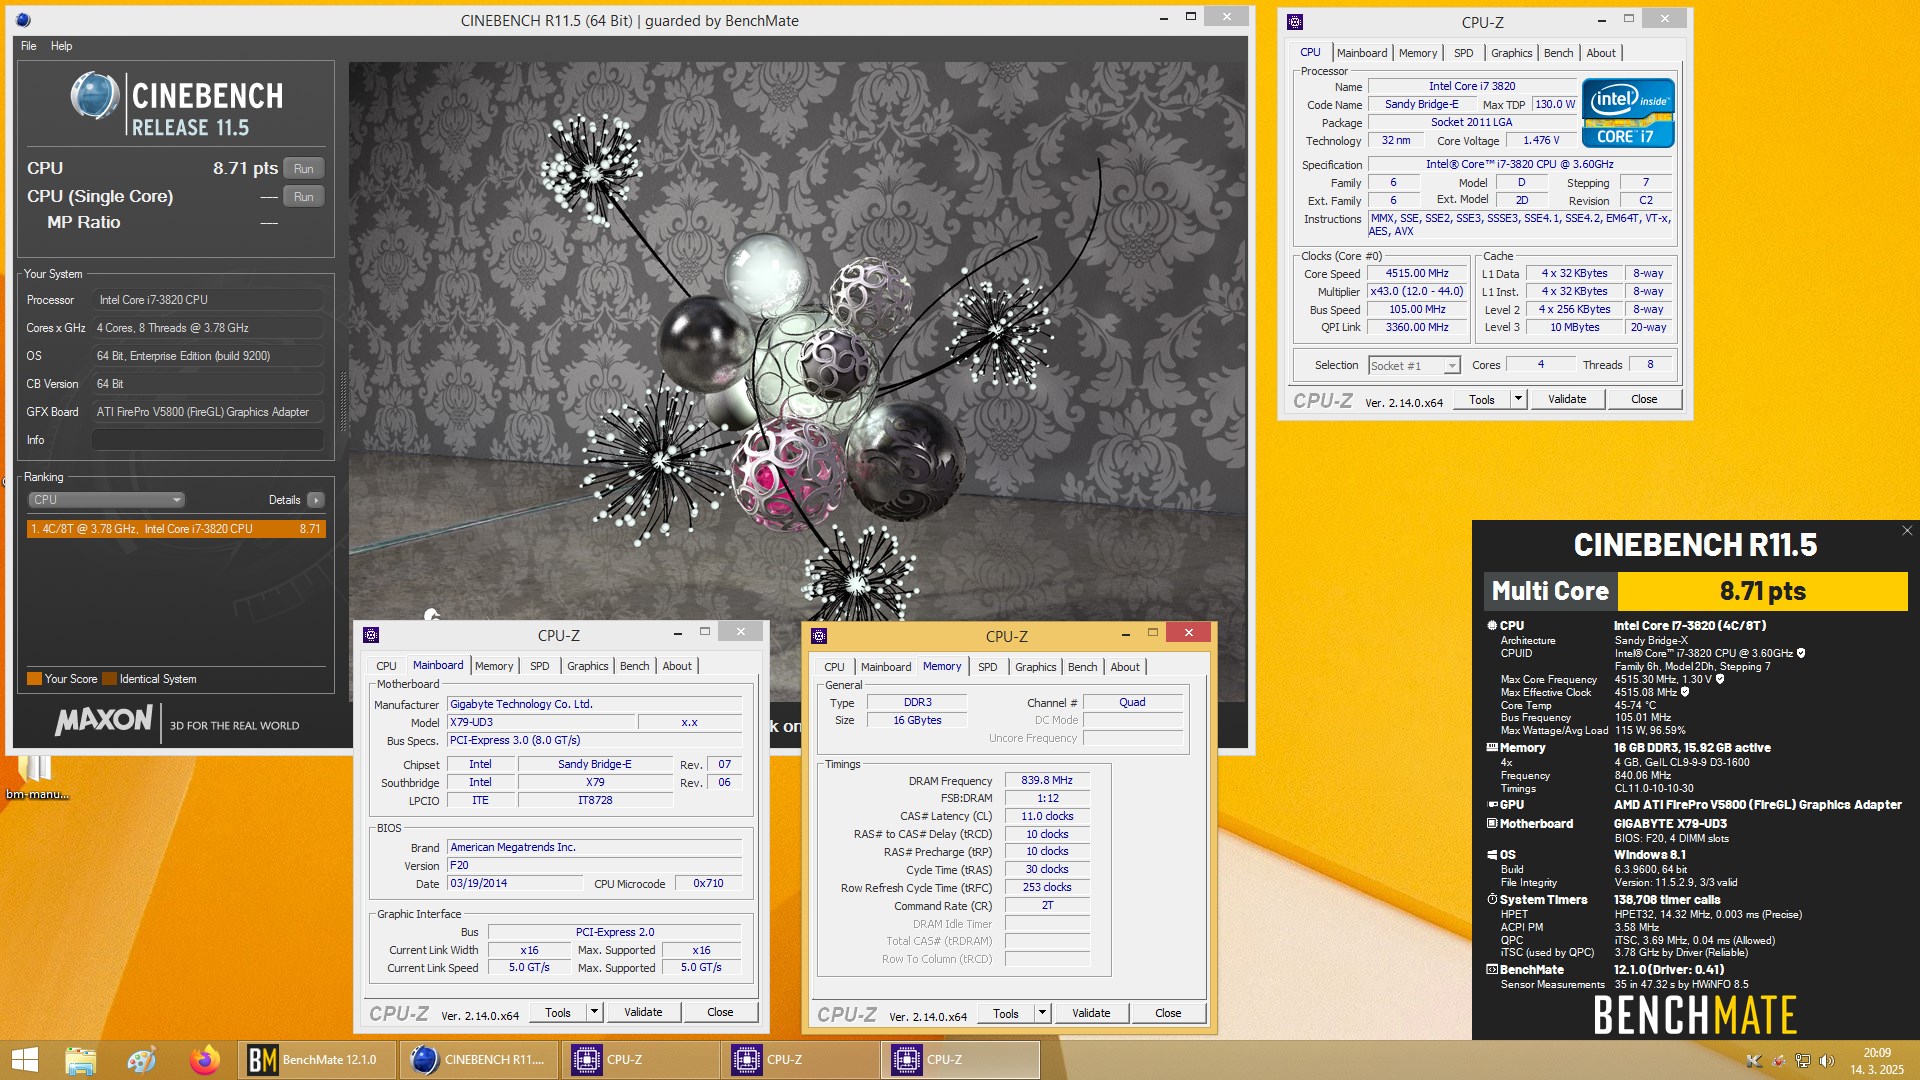1920x1080 pixels.
Task: Select ranking row Intel Core i7-3820 CPU 8.71
Action: point(176,529)
